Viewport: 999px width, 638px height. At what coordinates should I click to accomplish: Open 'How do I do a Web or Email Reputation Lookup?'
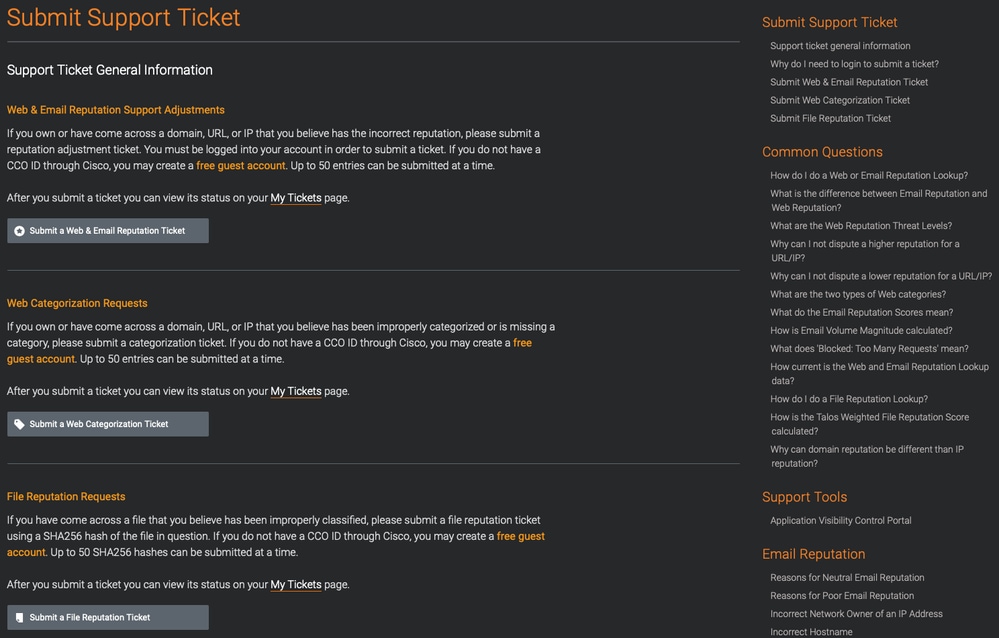[868, 175]
